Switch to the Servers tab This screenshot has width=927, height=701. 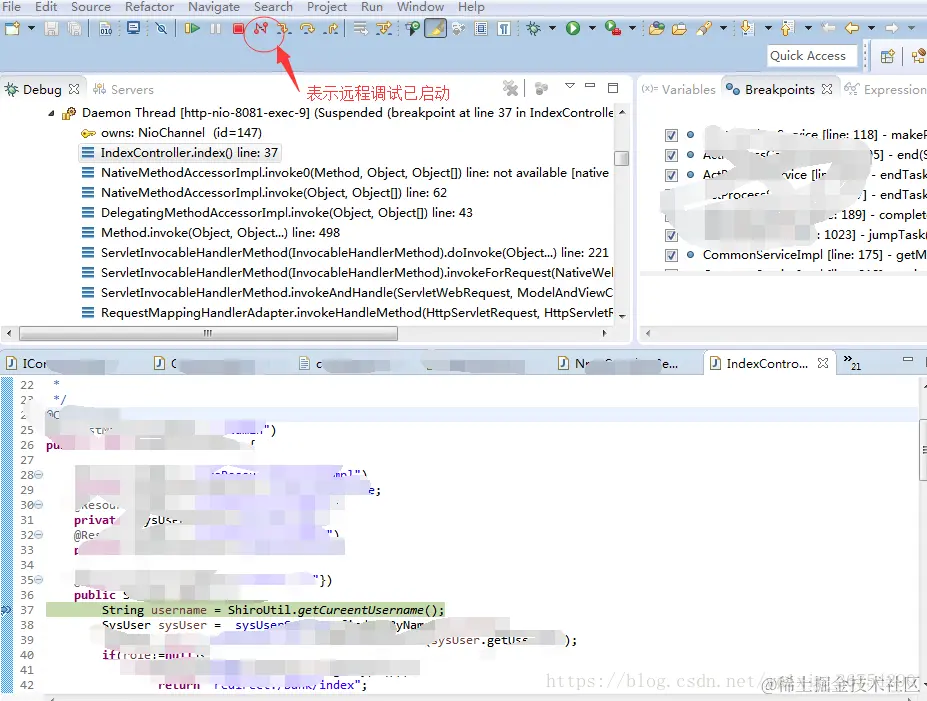[124, 90]
